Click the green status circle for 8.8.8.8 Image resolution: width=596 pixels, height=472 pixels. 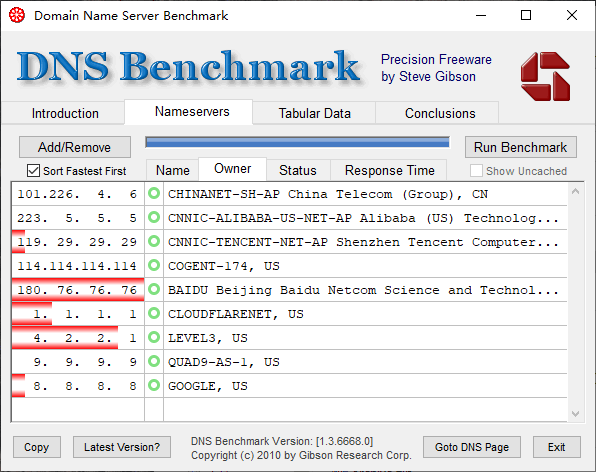(154, 385)
